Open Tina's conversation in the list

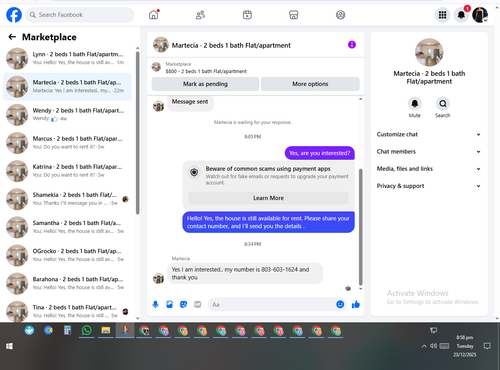(67, 311)
